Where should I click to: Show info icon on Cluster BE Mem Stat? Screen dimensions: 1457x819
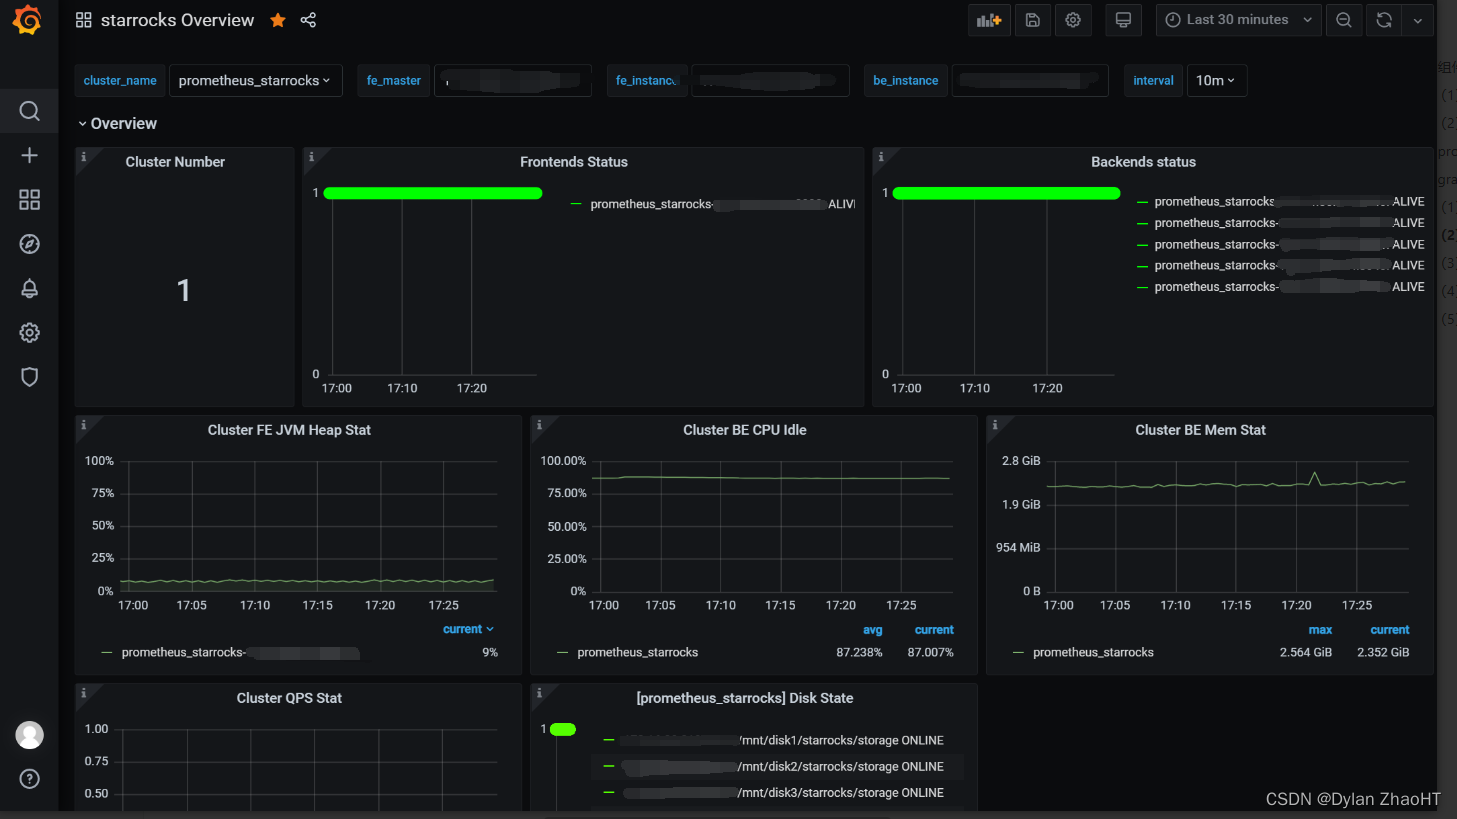(994, 425)
